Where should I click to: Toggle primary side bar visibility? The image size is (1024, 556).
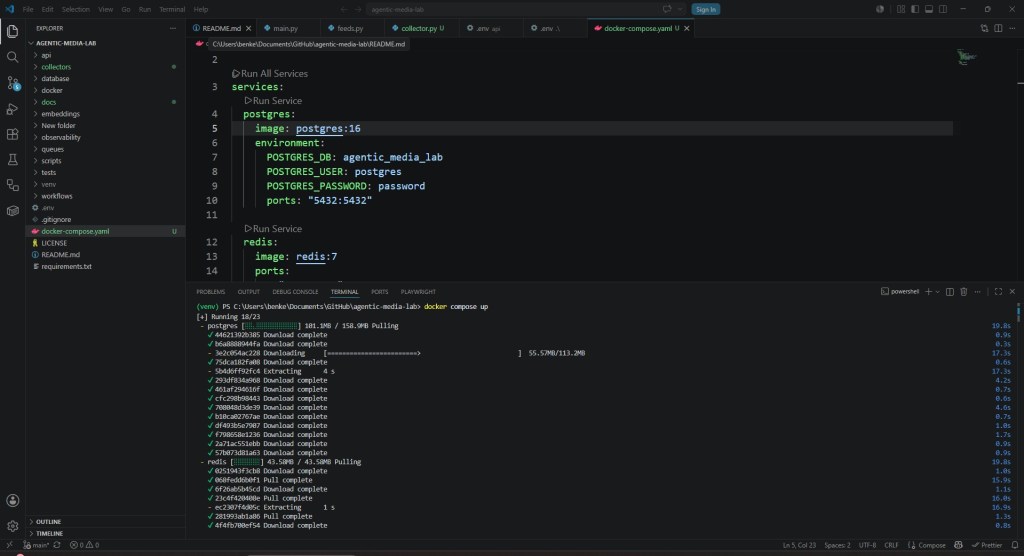tap(915, 9)
